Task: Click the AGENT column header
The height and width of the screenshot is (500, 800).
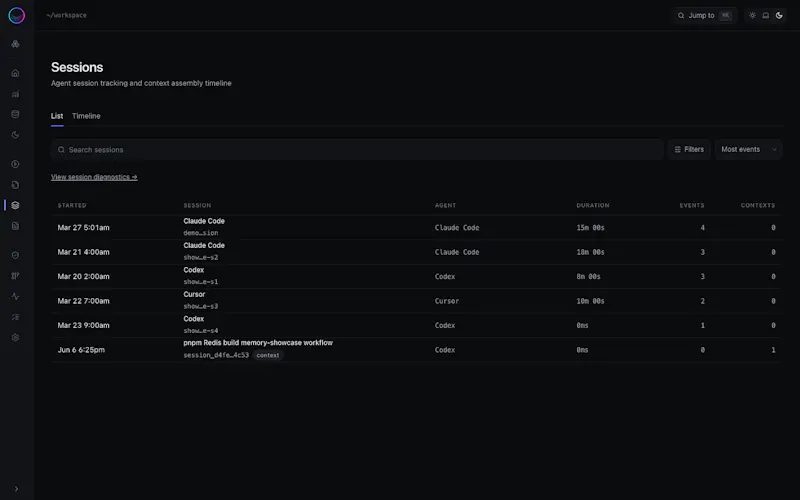Action: pos(445,205)
